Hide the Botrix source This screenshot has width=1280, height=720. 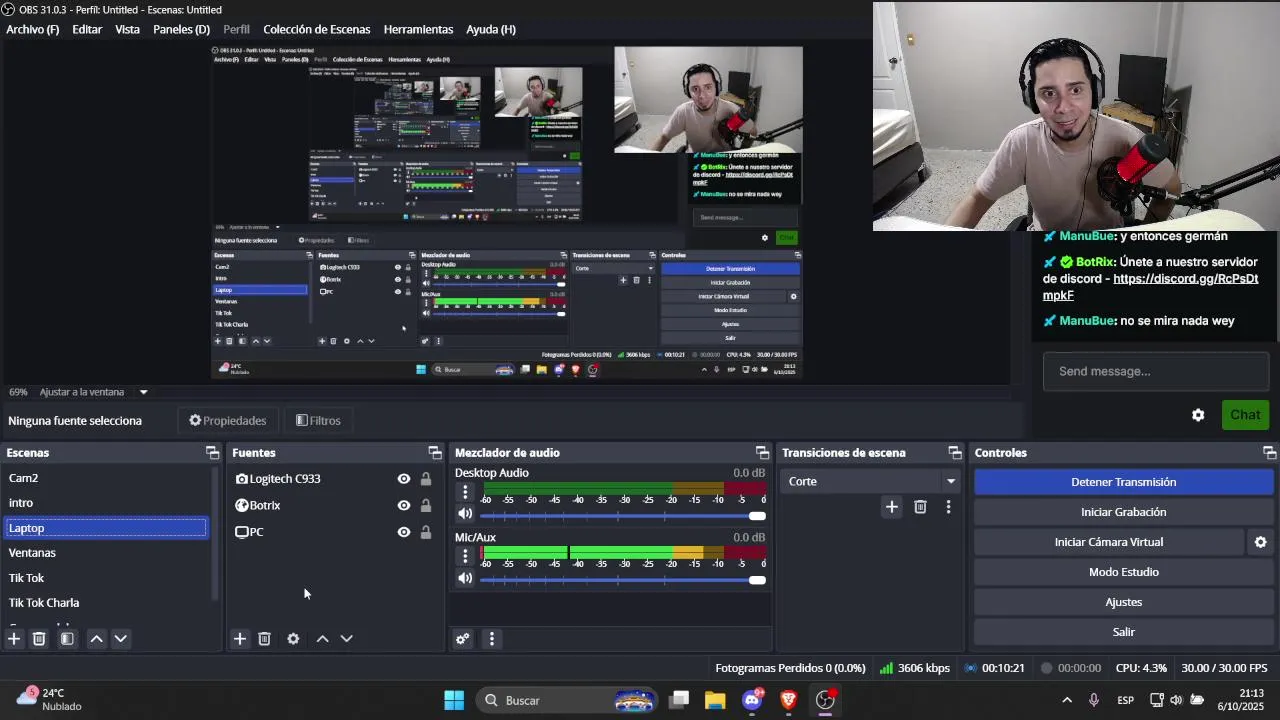tap(404, 506)
